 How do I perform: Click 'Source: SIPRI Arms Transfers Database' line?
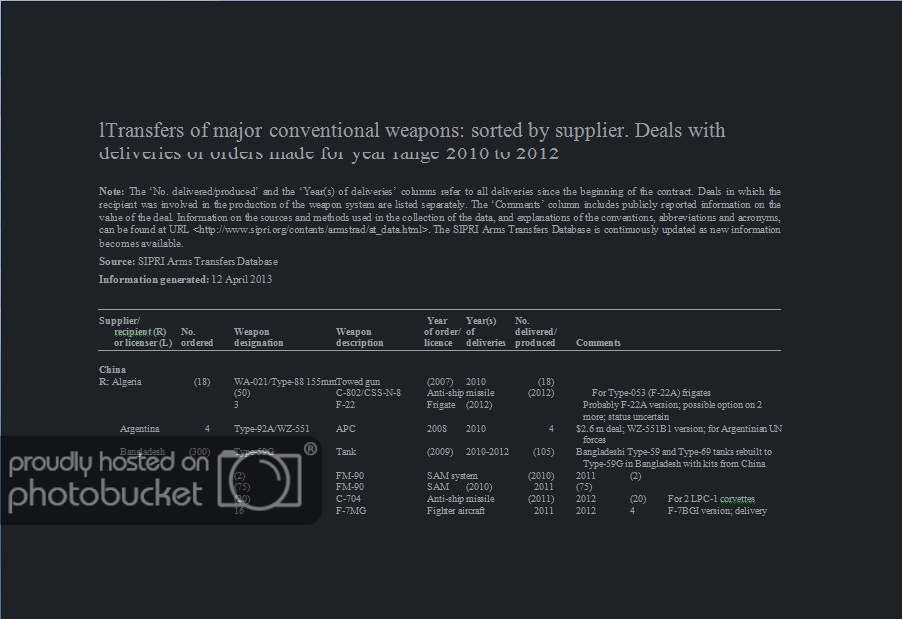point(188,261)
